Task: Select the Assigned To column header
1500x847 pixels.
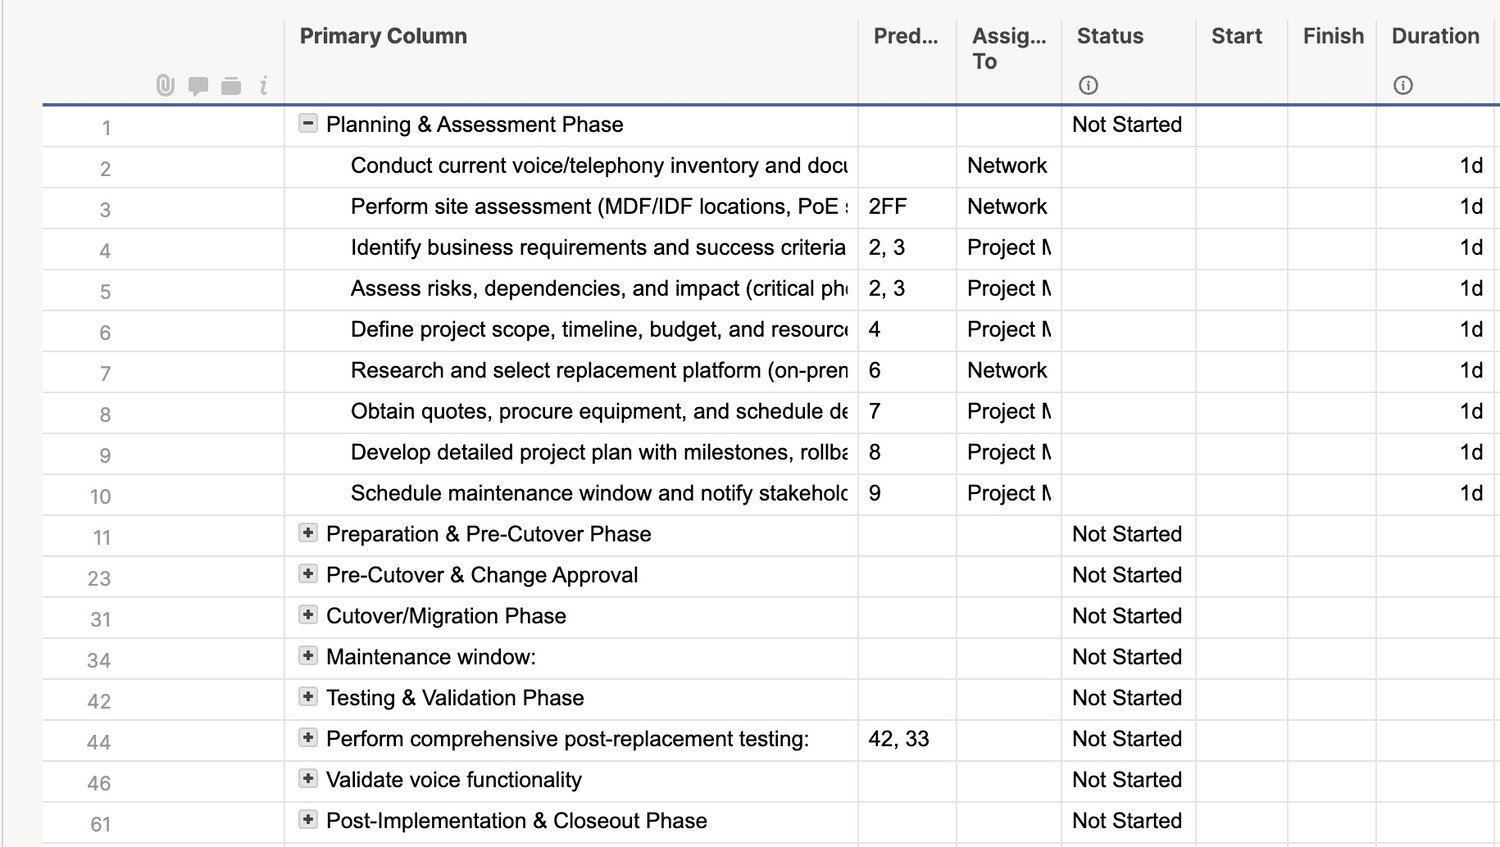Action: tap(1008, 49)
